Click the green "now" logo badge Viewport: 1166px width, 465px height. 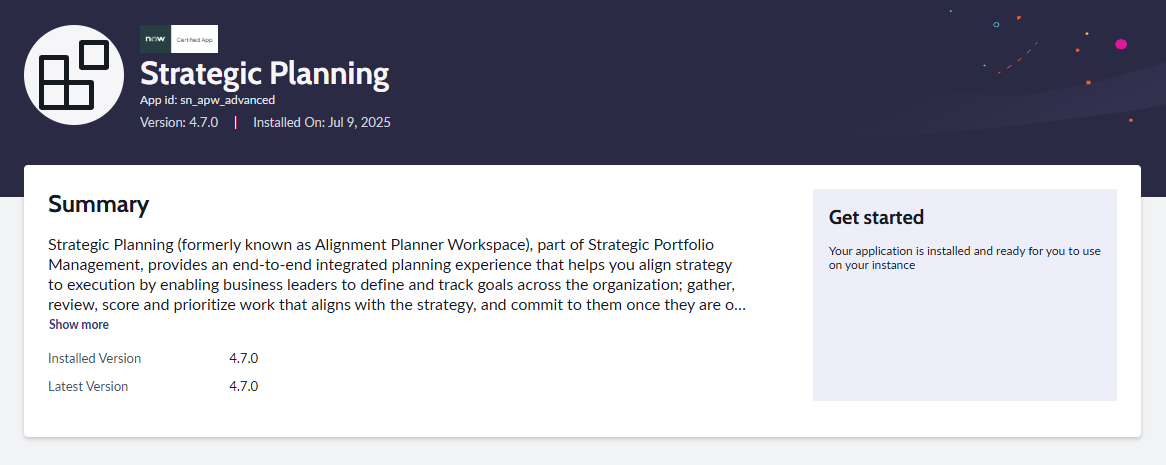click(155, 38)
